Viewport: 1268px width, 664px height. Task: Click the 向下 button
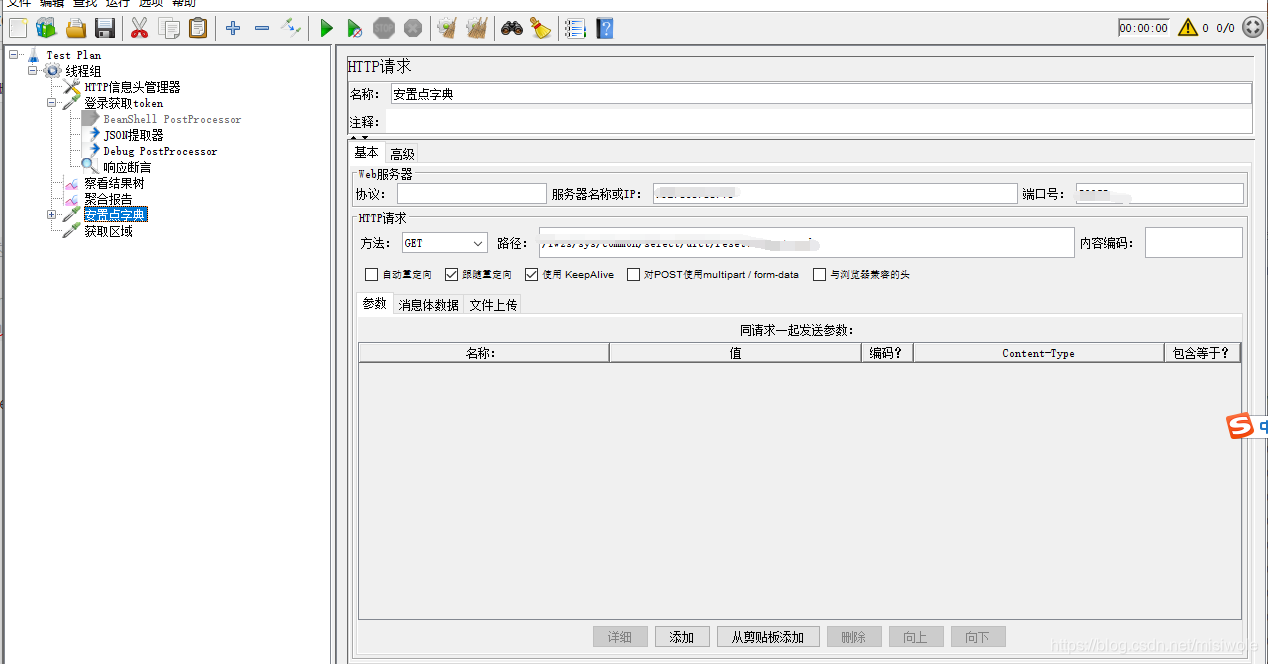978,637
